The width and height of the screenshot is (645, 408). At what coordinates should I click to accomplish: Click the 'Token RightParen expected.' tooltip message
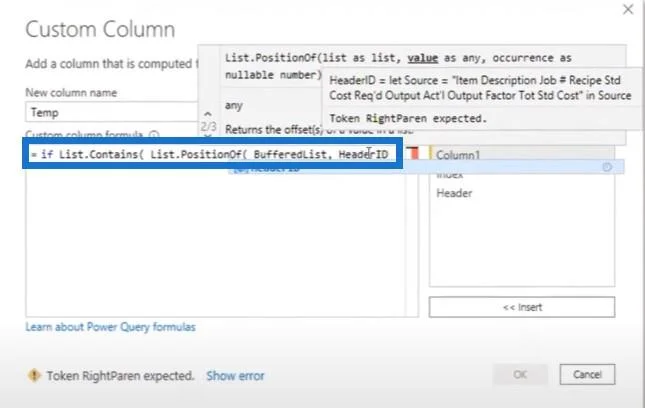pos(408,118)
